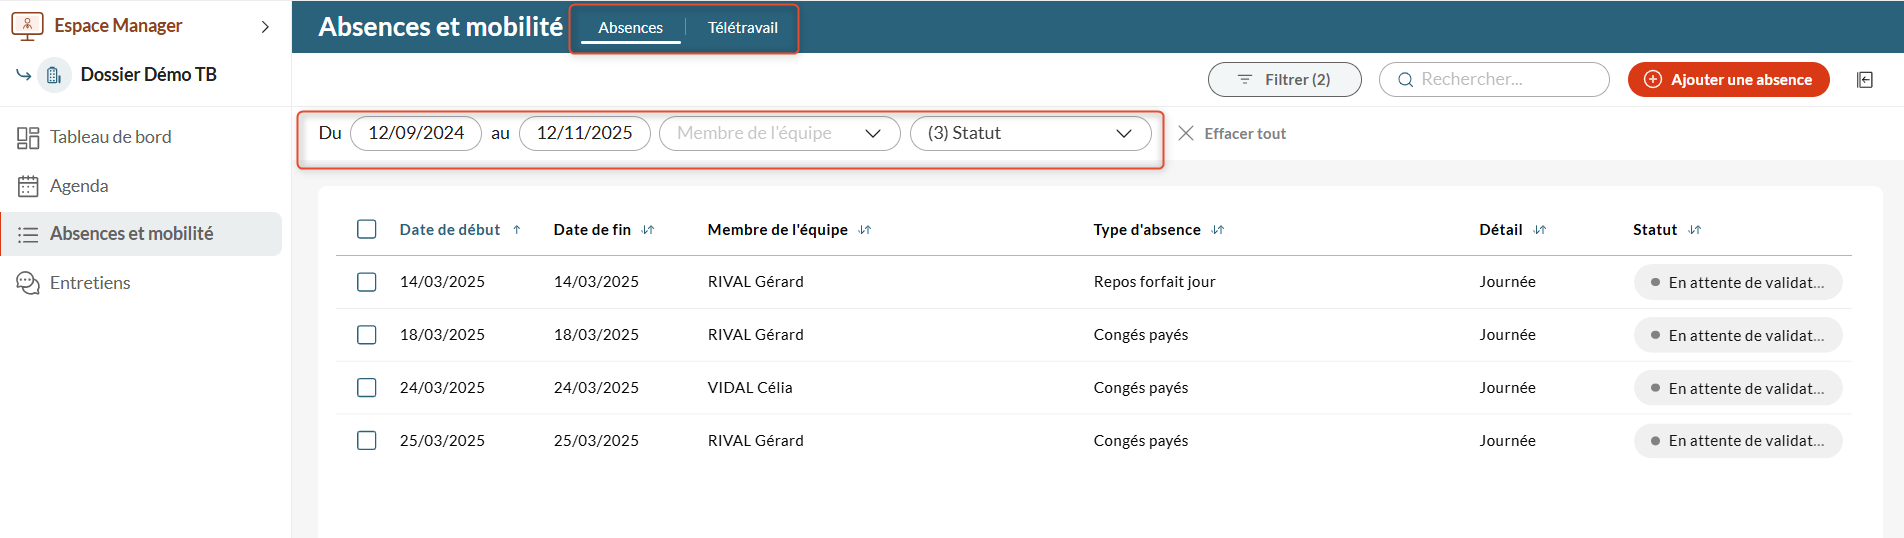The height and width of the screenshot is (538, 1904).
Task: Click the Entretiens chat bubbles icon
Action: click(28, 283)
